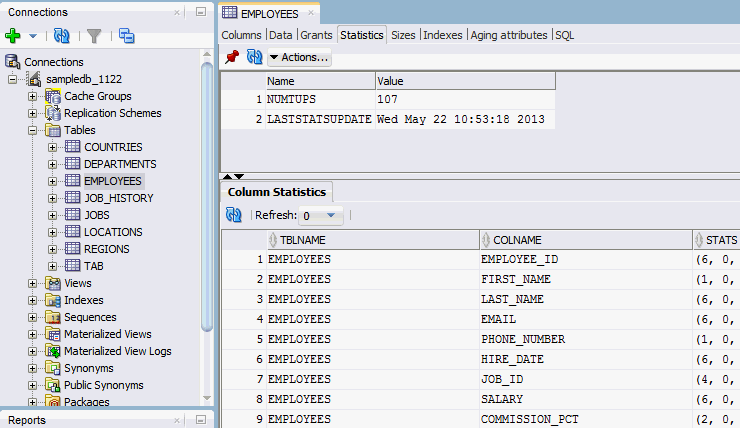Image resolution: width=740 pixels, height=428 pixels.
Task: Click the green plus New Connection icon
Action: pyautogui.click(x=13, y=36)
